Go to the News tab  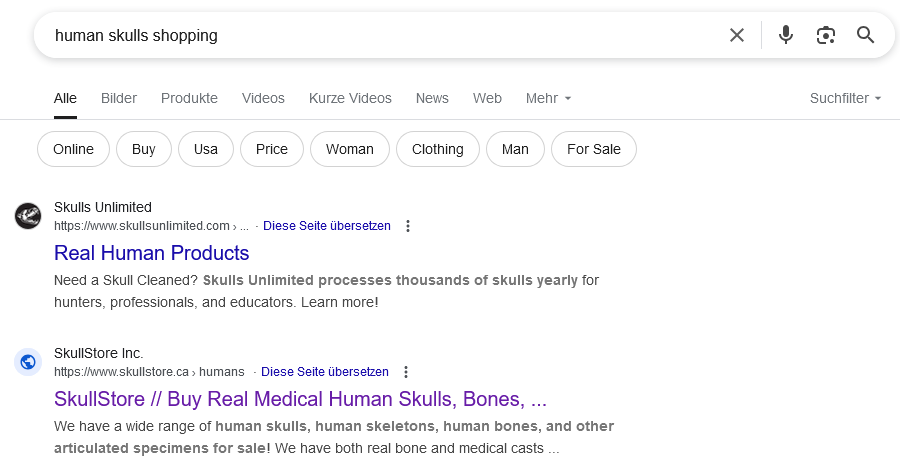pyautogui.click(x=432, y=98)
